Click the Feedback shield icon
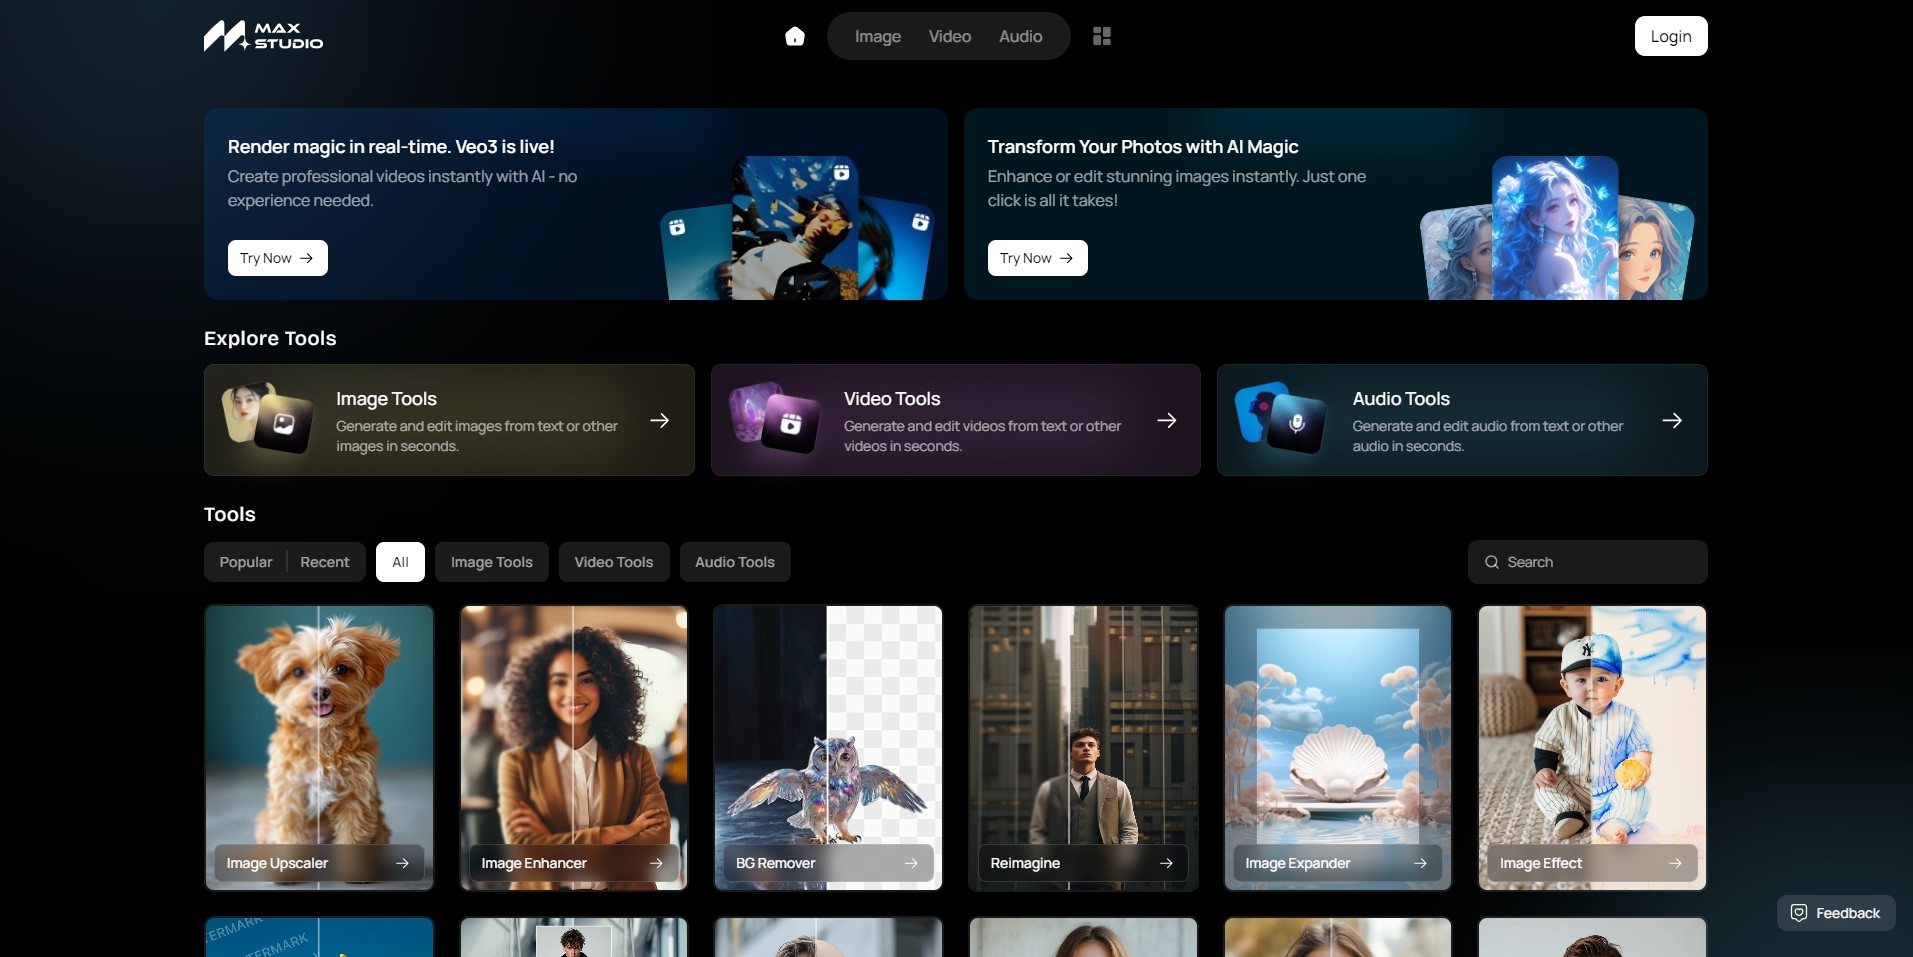Screen dimensions: 1913x957 click(x=1799, y=913)
